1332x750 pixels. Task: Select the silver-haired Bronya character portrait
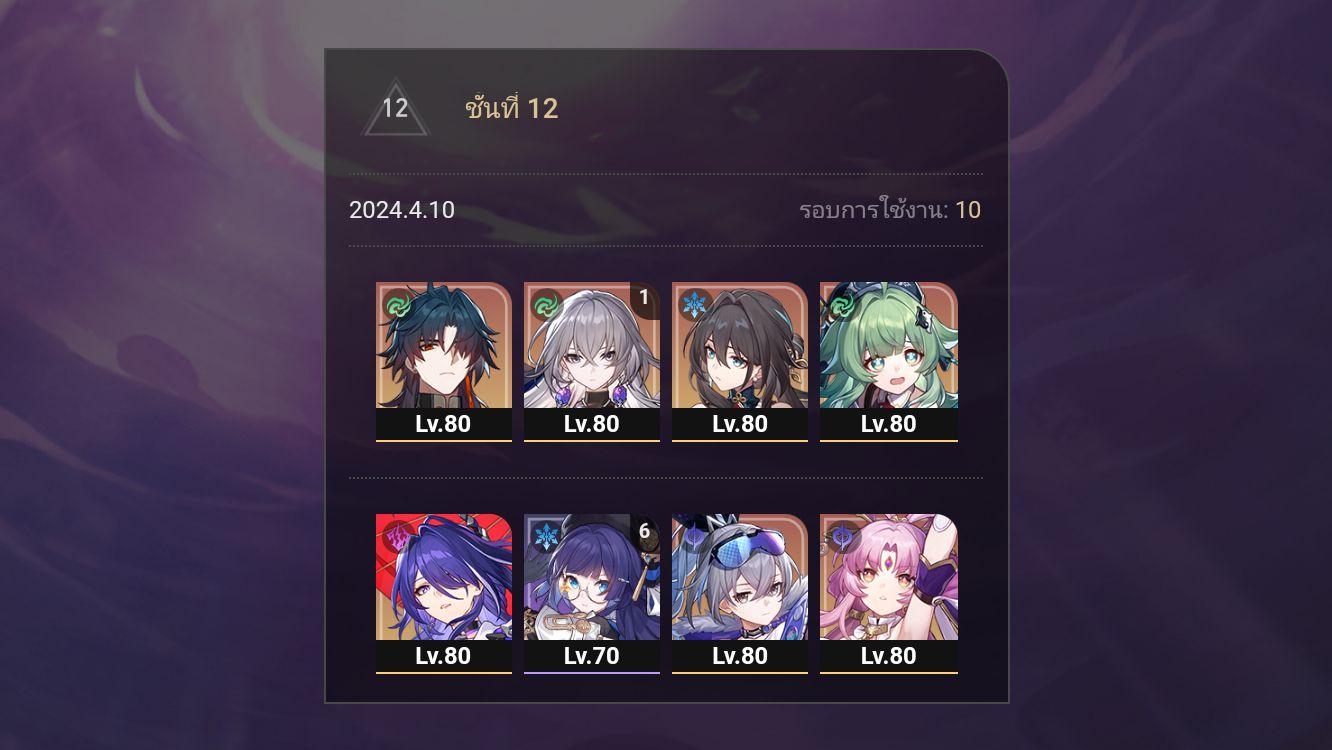tap(592, 361)
